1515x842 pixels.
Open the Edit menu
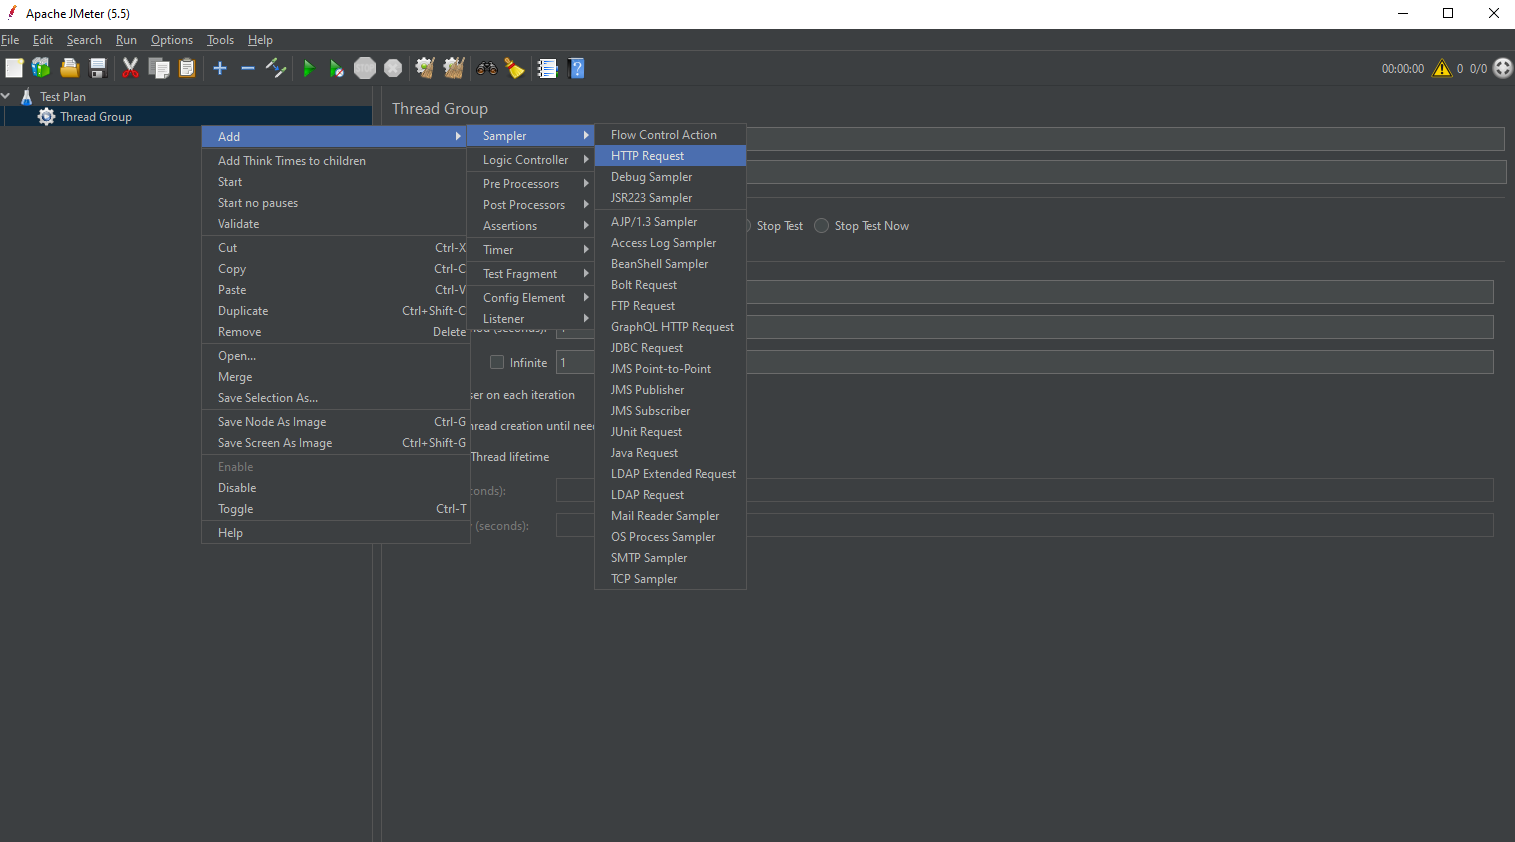pos(43,40)
